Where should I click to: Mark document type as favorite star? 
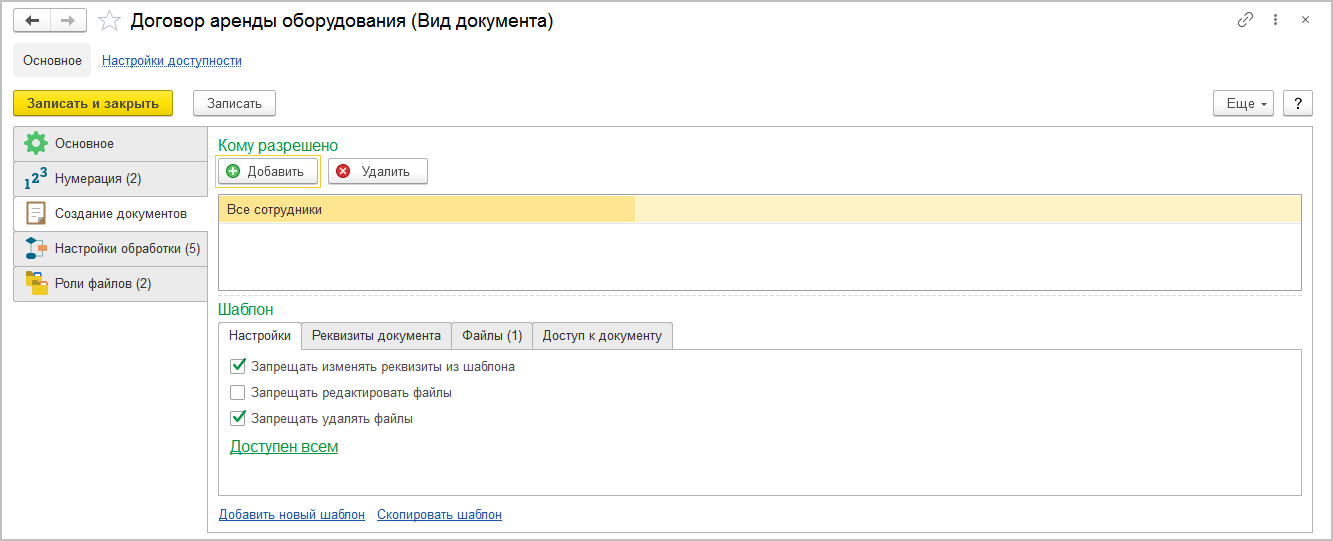pos(111,21)
